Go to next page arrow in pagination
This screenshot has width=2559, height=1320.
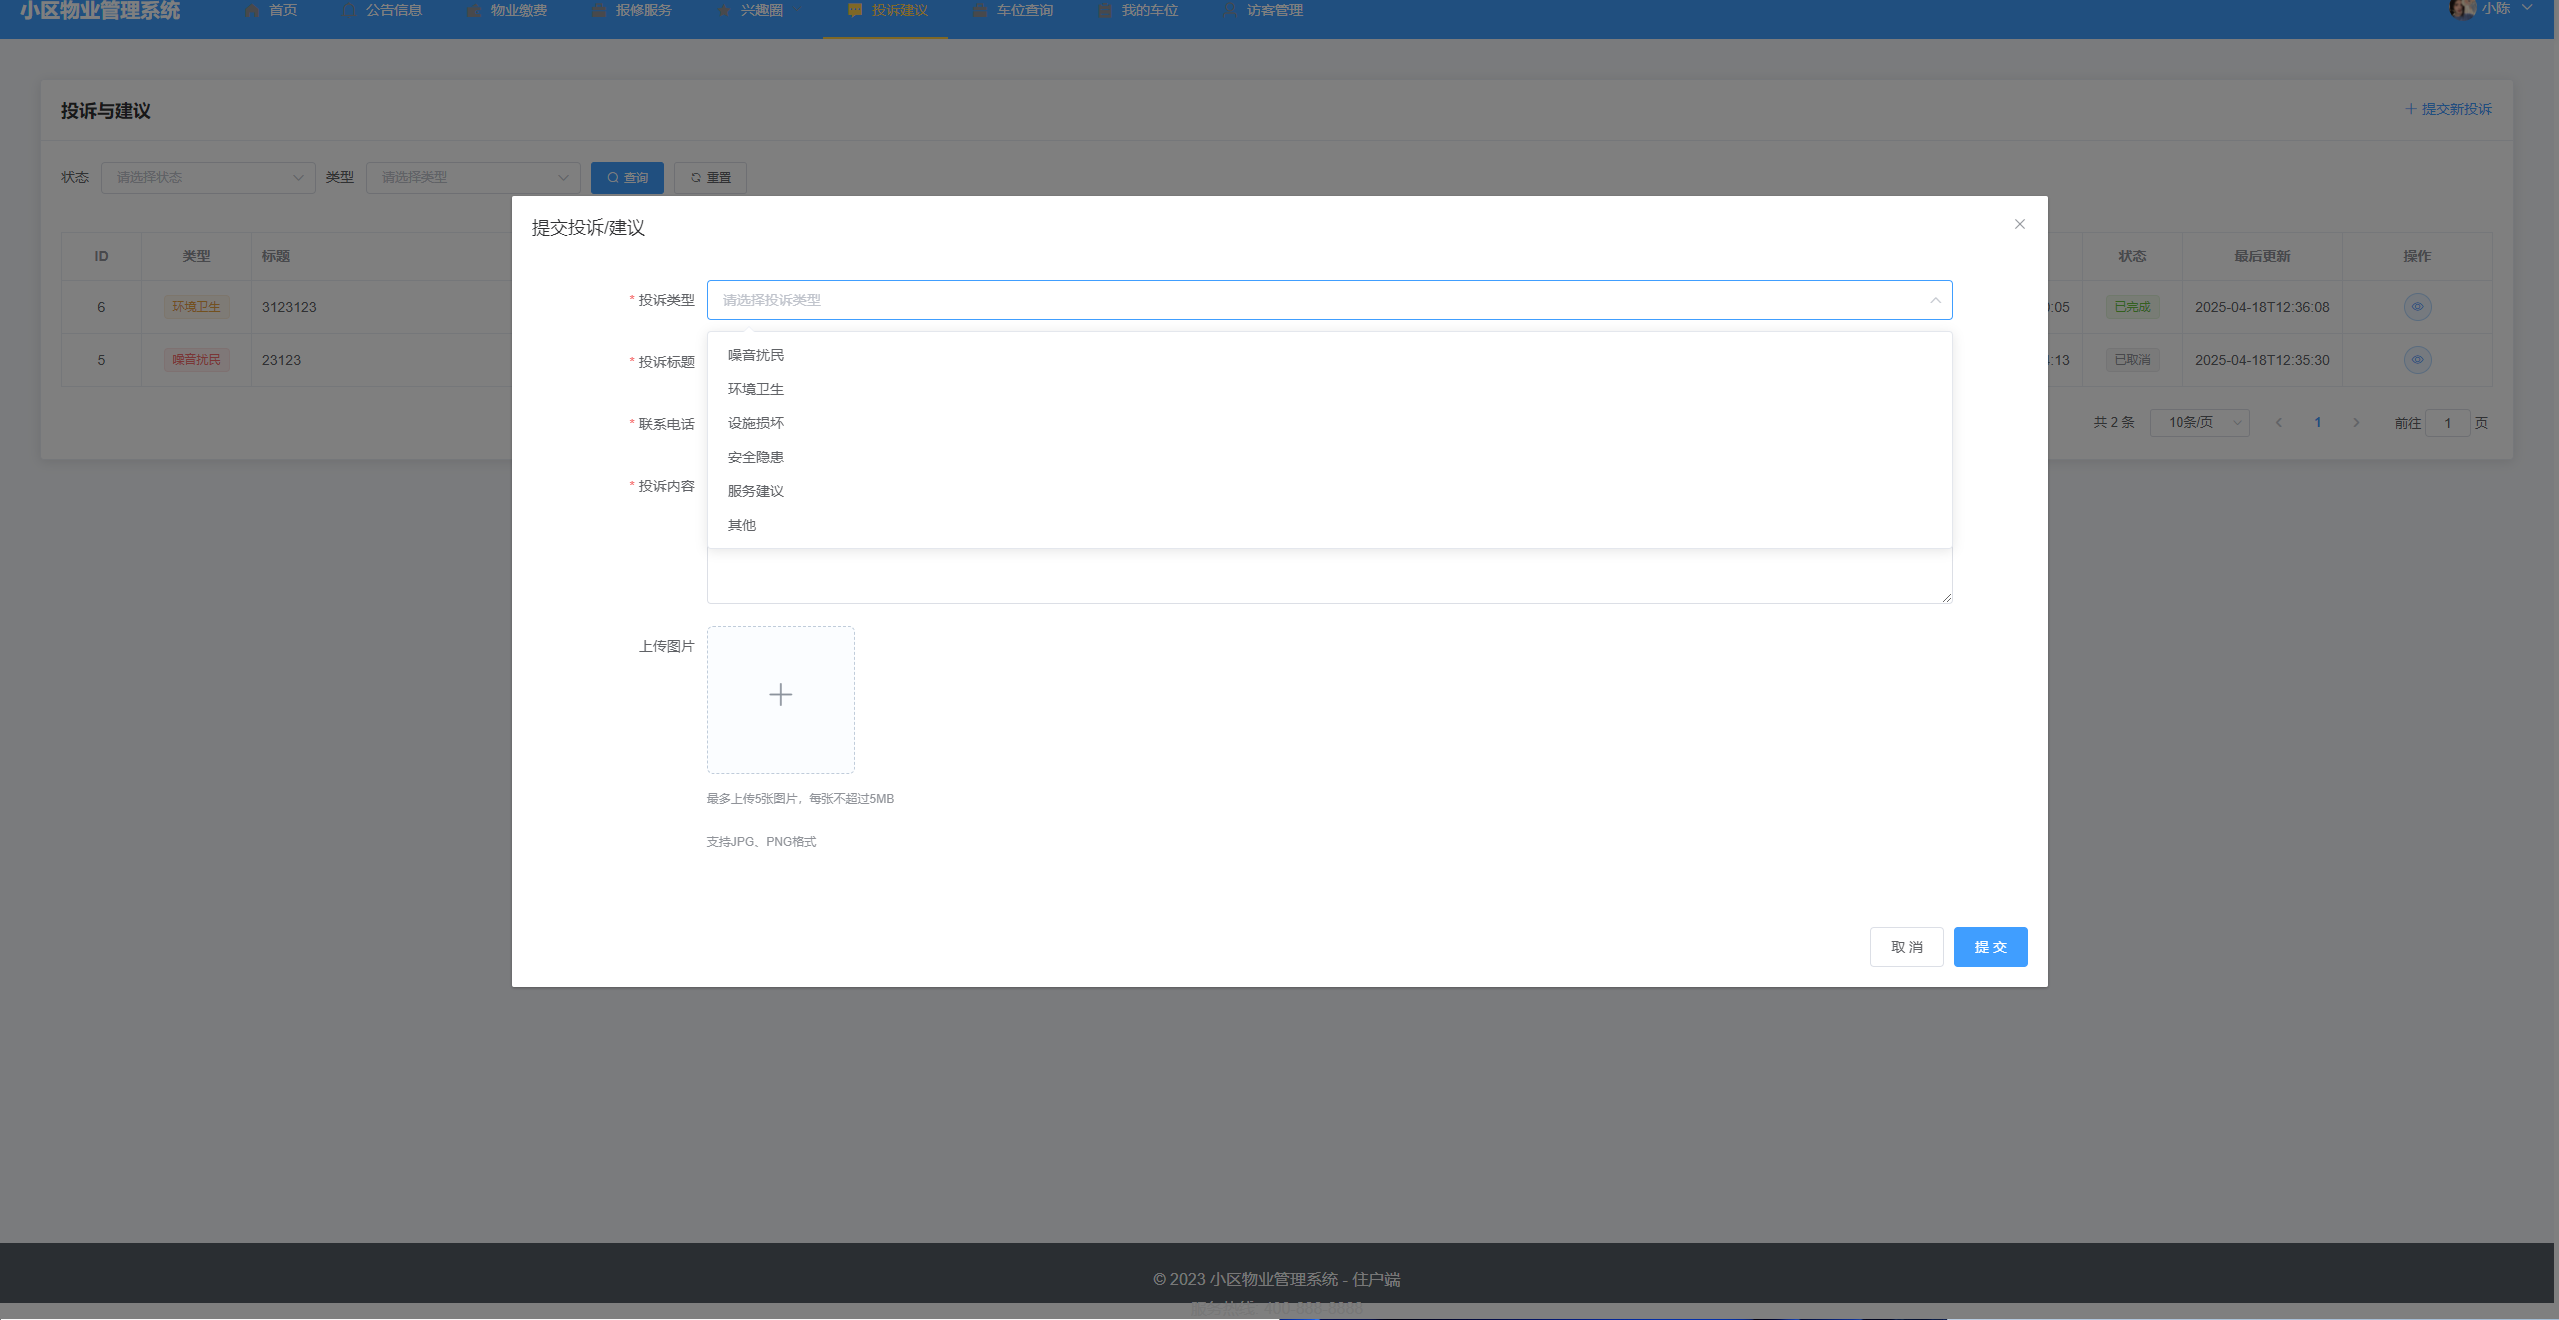[x=2356, y=423]
